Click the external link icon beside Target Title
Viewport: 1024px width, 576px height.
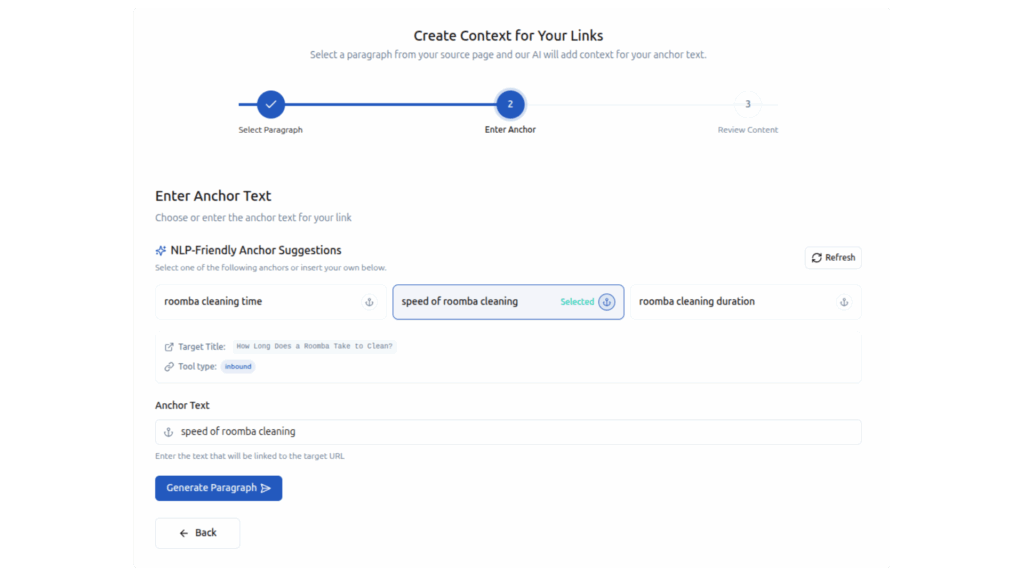(x=169, y=347)
